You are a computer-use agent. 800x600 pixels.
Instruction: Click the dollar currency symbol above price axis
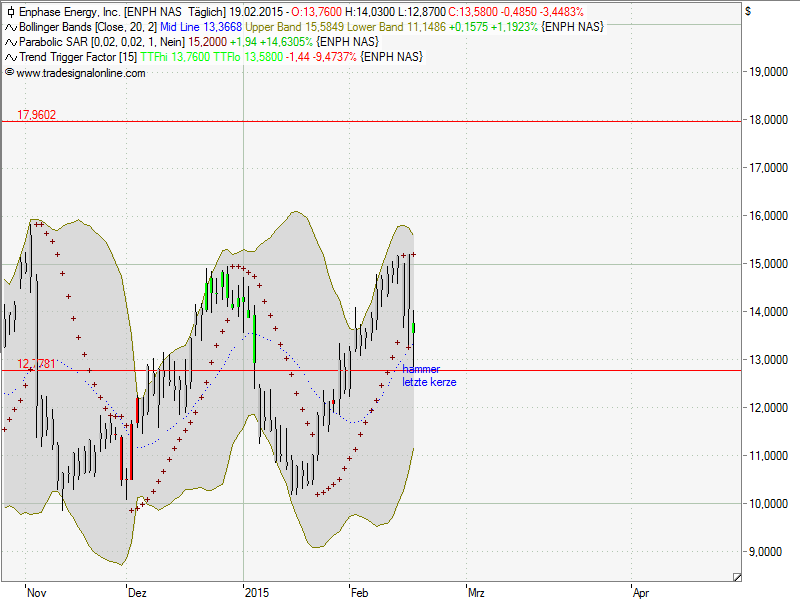tap(748, 10)
